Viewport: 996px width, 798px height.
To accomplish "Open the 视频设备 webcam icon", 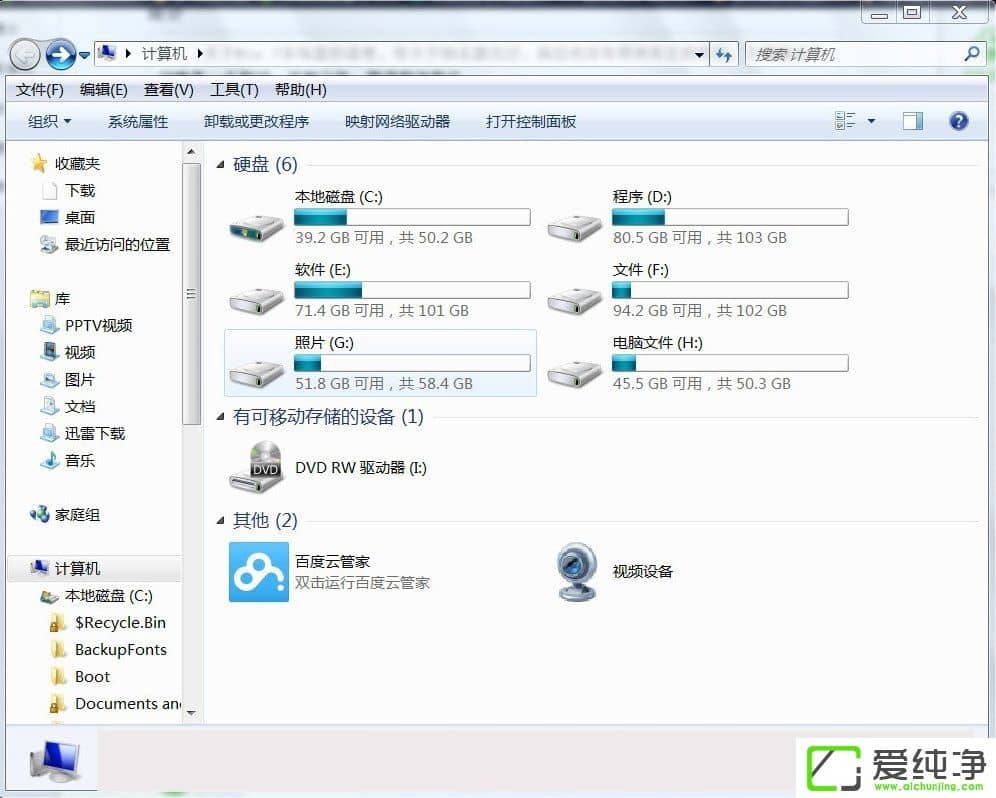I will (x=576, y=572).
